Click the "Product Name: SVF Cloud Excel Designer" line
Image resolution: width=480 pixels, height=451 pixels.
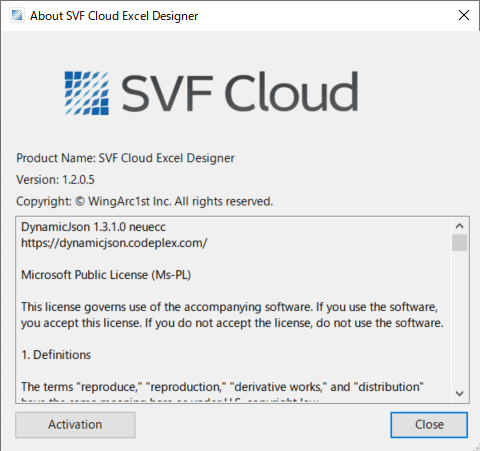click(125, 158)
